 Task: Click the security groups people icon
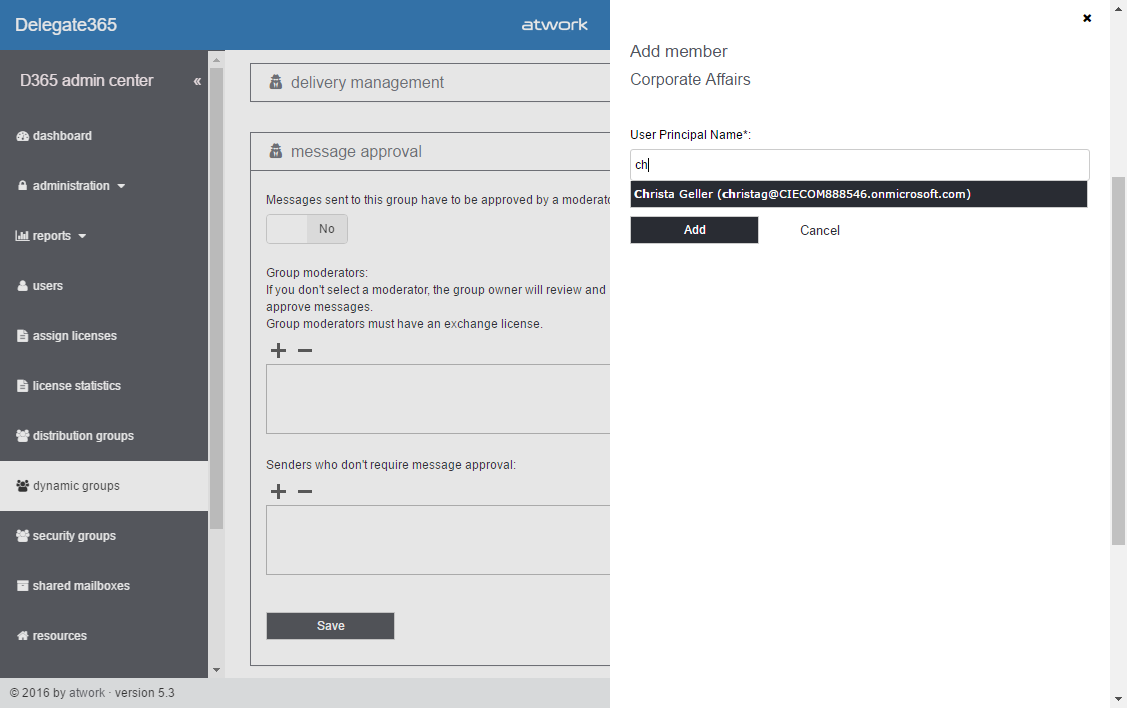[22, 535]
